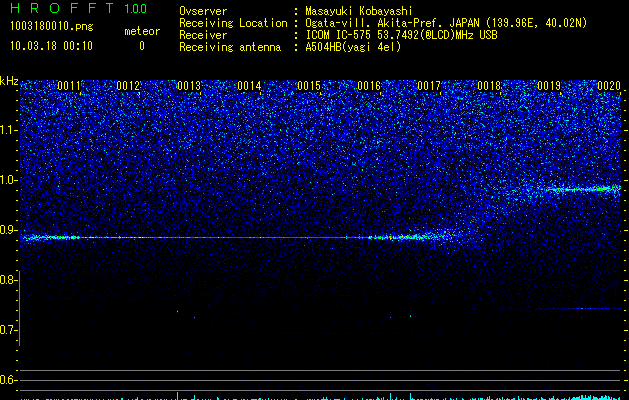Click the kHz axis unit label
The height and width of the screenshot is (400, 629).
9,81
